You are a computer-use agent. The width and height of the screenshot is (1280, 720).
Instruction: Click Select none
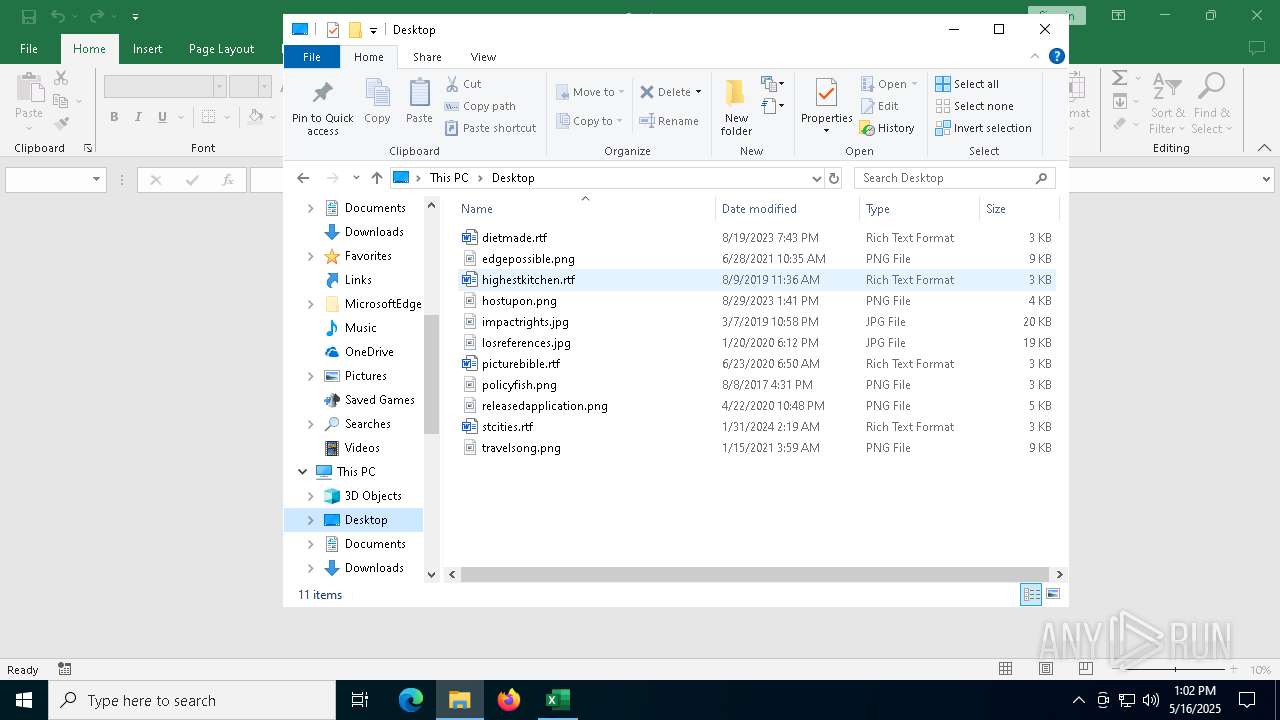coord(974,106)
